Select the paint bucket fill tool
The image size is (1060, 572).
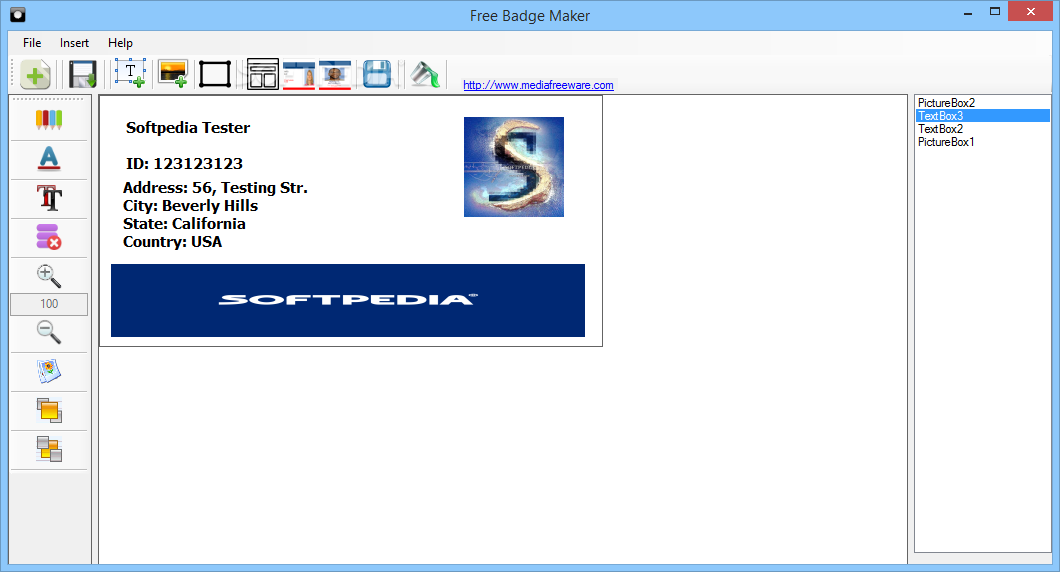pos(425,74)
